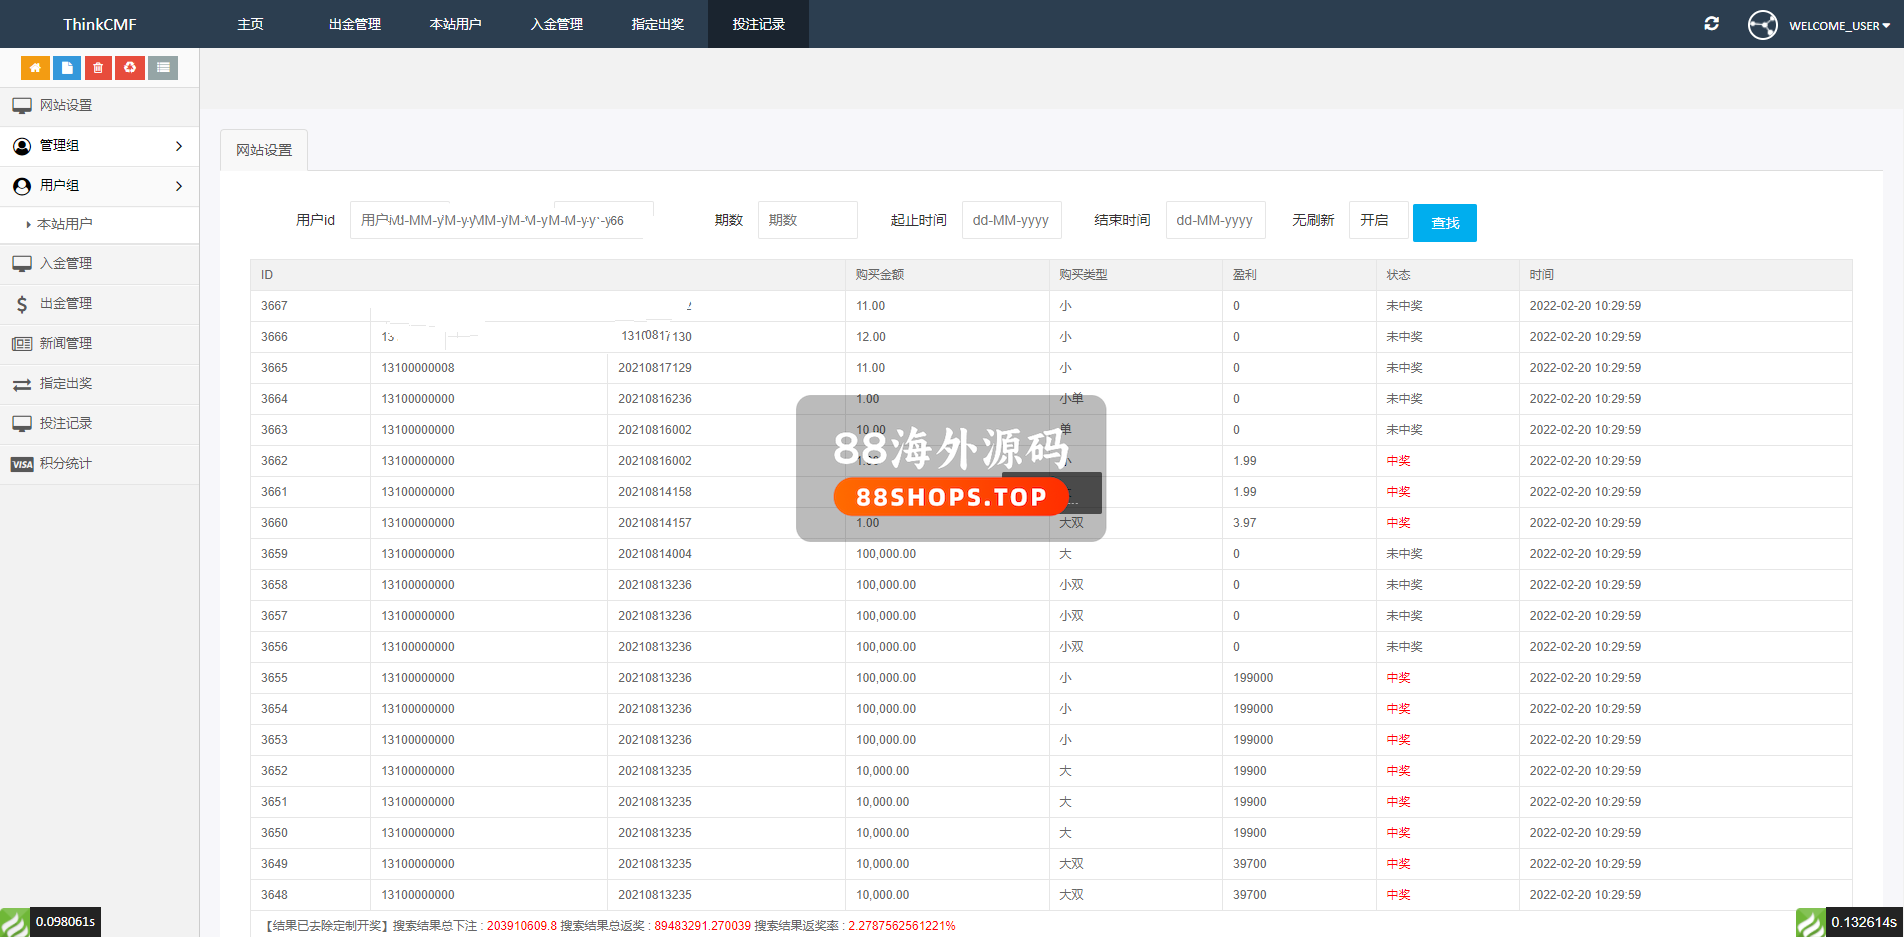This screenshot has width=1904, height=937.
Task: Click the 起止时间 date field
Action: (x=1011, y=220)
